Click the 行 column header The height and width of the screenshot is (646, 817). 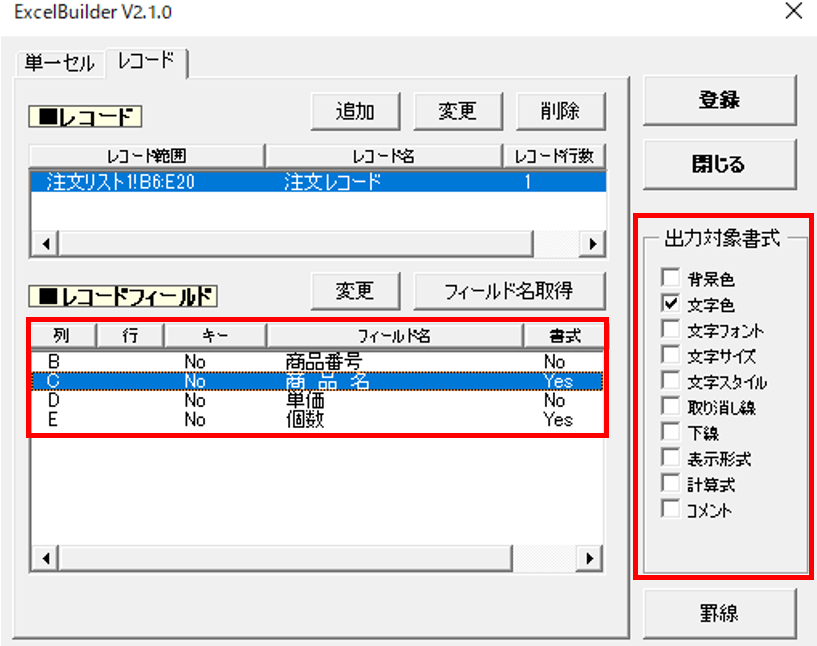[130, 336]
